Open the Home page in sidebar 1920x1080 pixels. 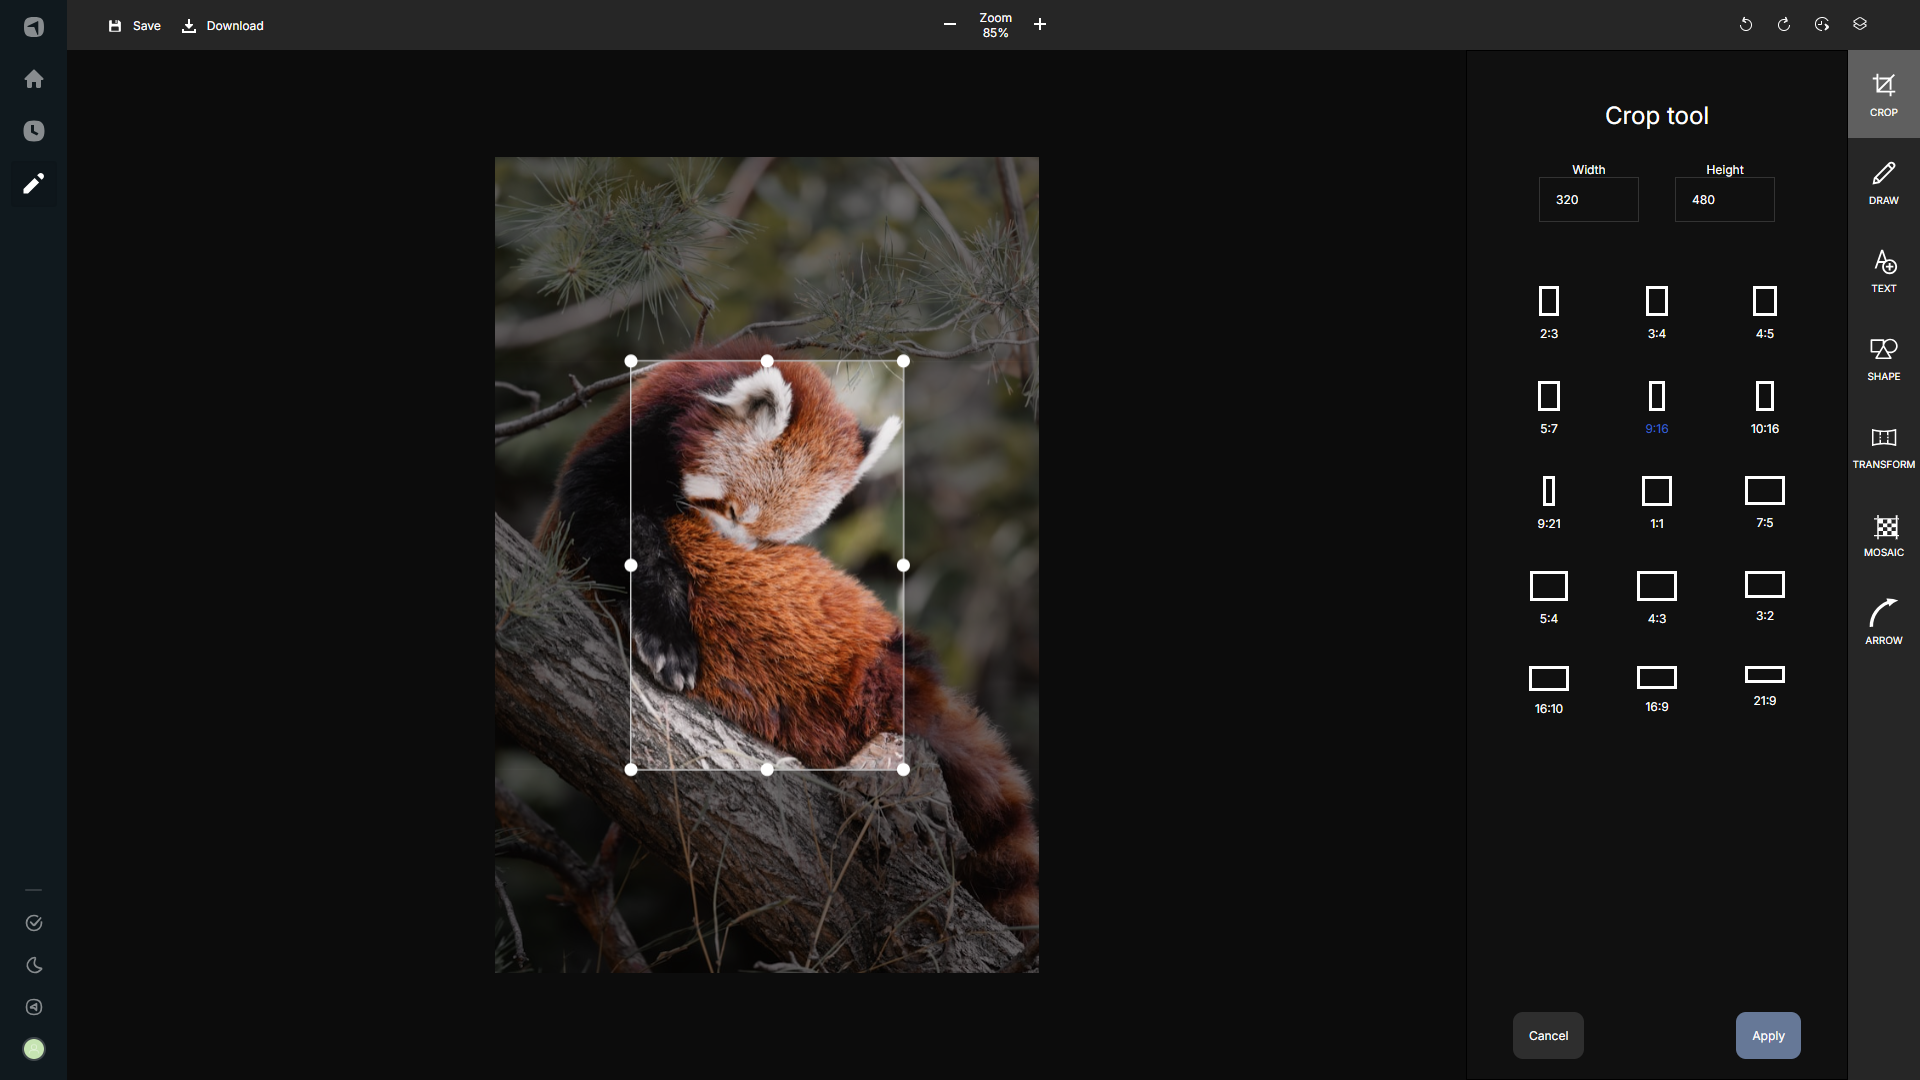pos(34,79)
